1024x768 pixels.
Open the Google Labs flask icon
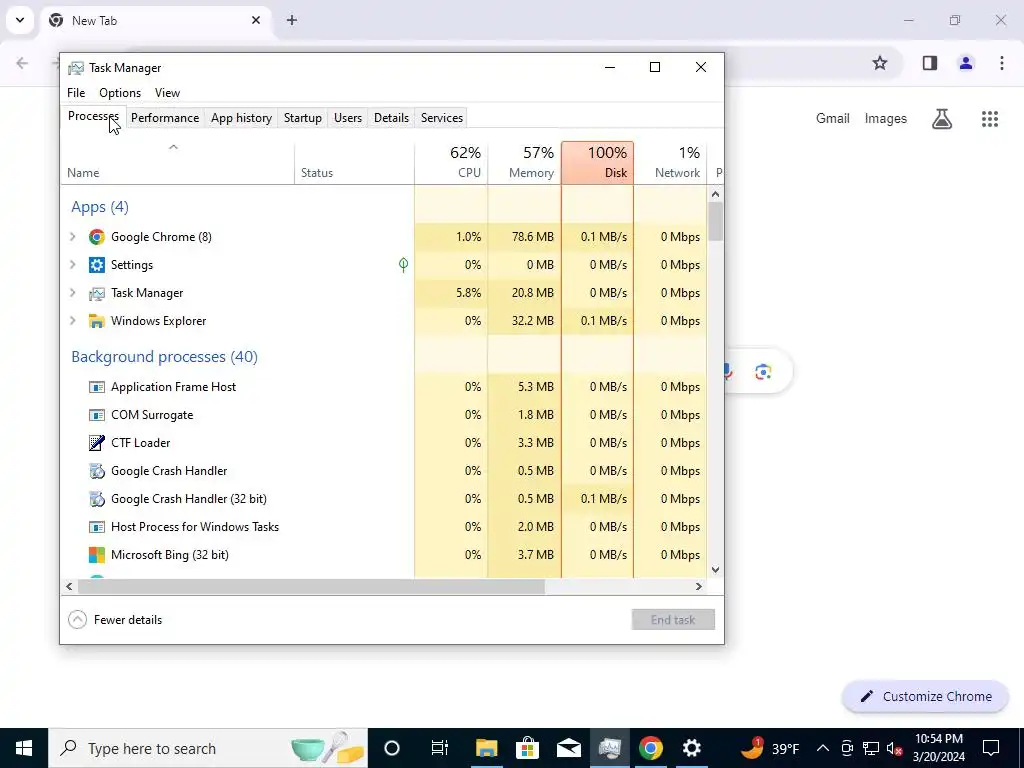pos(942,118)
